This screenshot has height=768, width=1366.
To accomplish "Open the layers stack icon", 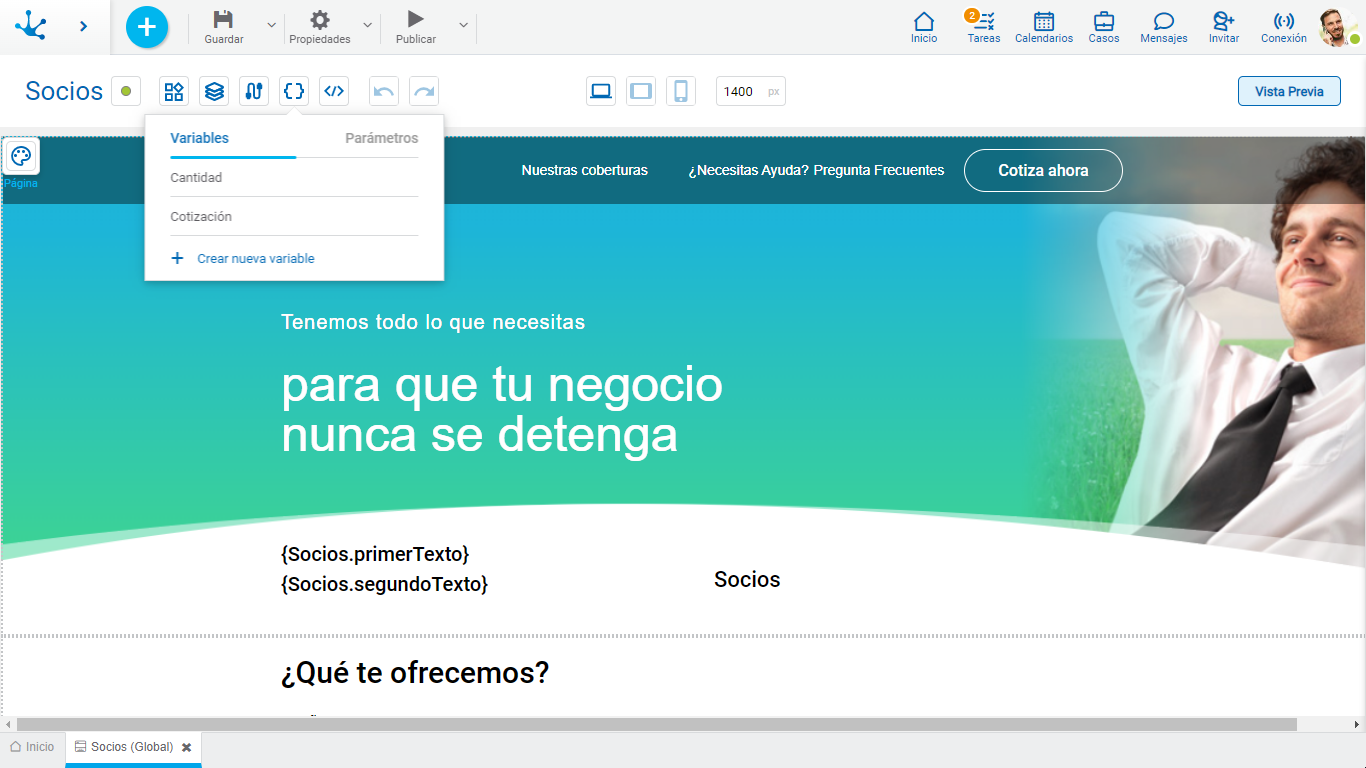I will pyautogui.click(x=214, y=91).
